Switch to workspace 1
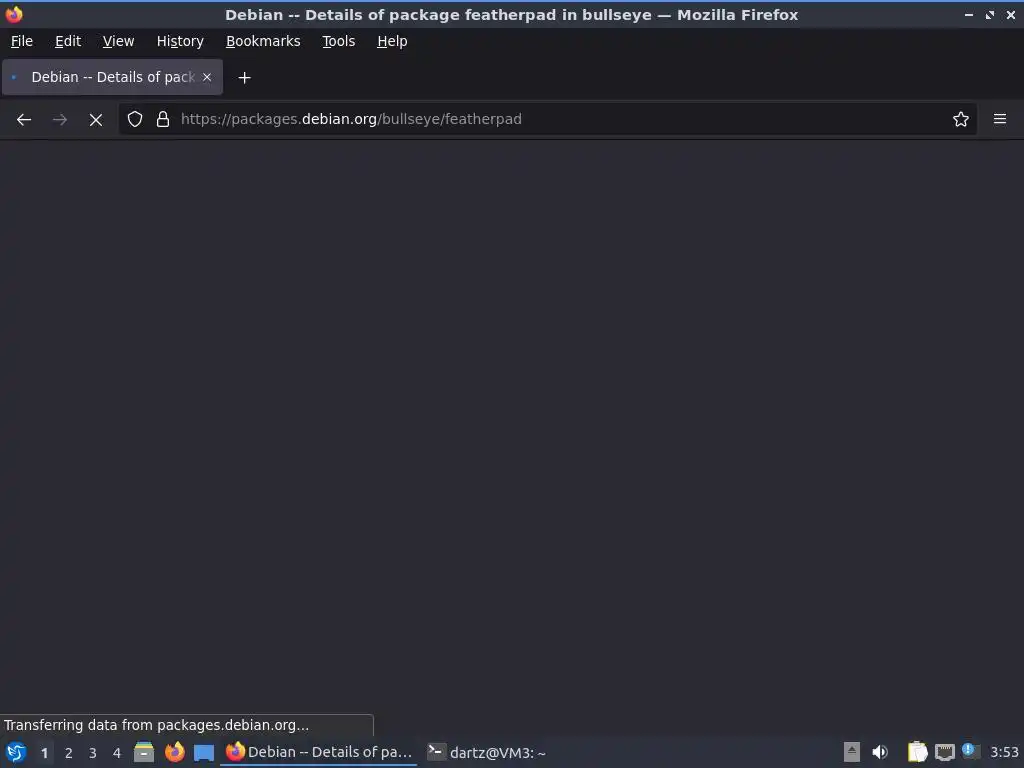This screenshot has width=1024, height=768. click(x=44, y=753)
